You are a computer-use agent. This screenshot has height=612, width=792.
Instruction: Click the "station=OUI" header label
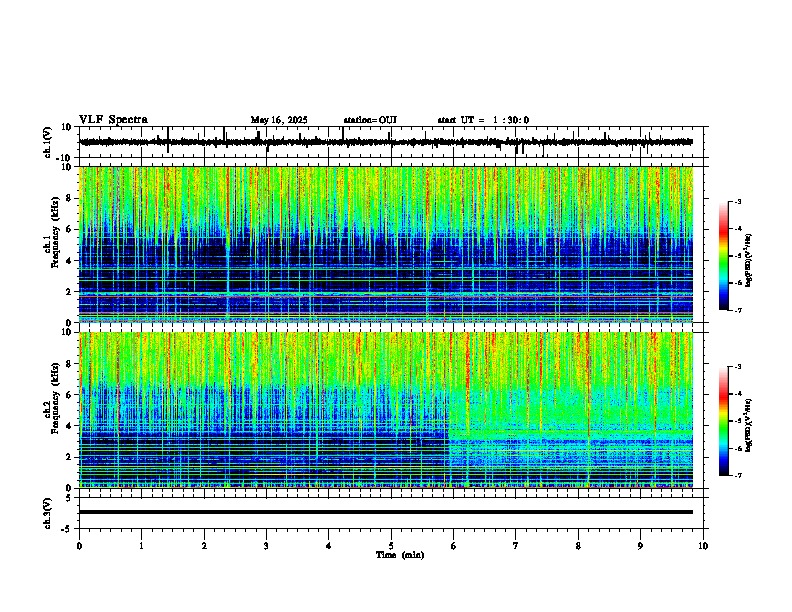tap(370, 120)
